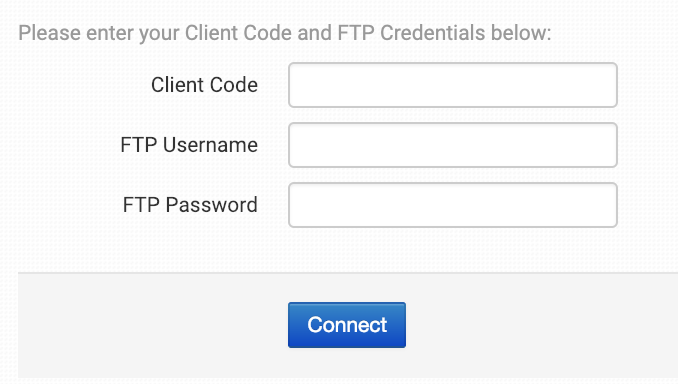
Task: Set focus on the bottom password box
Action: (453, 205)
